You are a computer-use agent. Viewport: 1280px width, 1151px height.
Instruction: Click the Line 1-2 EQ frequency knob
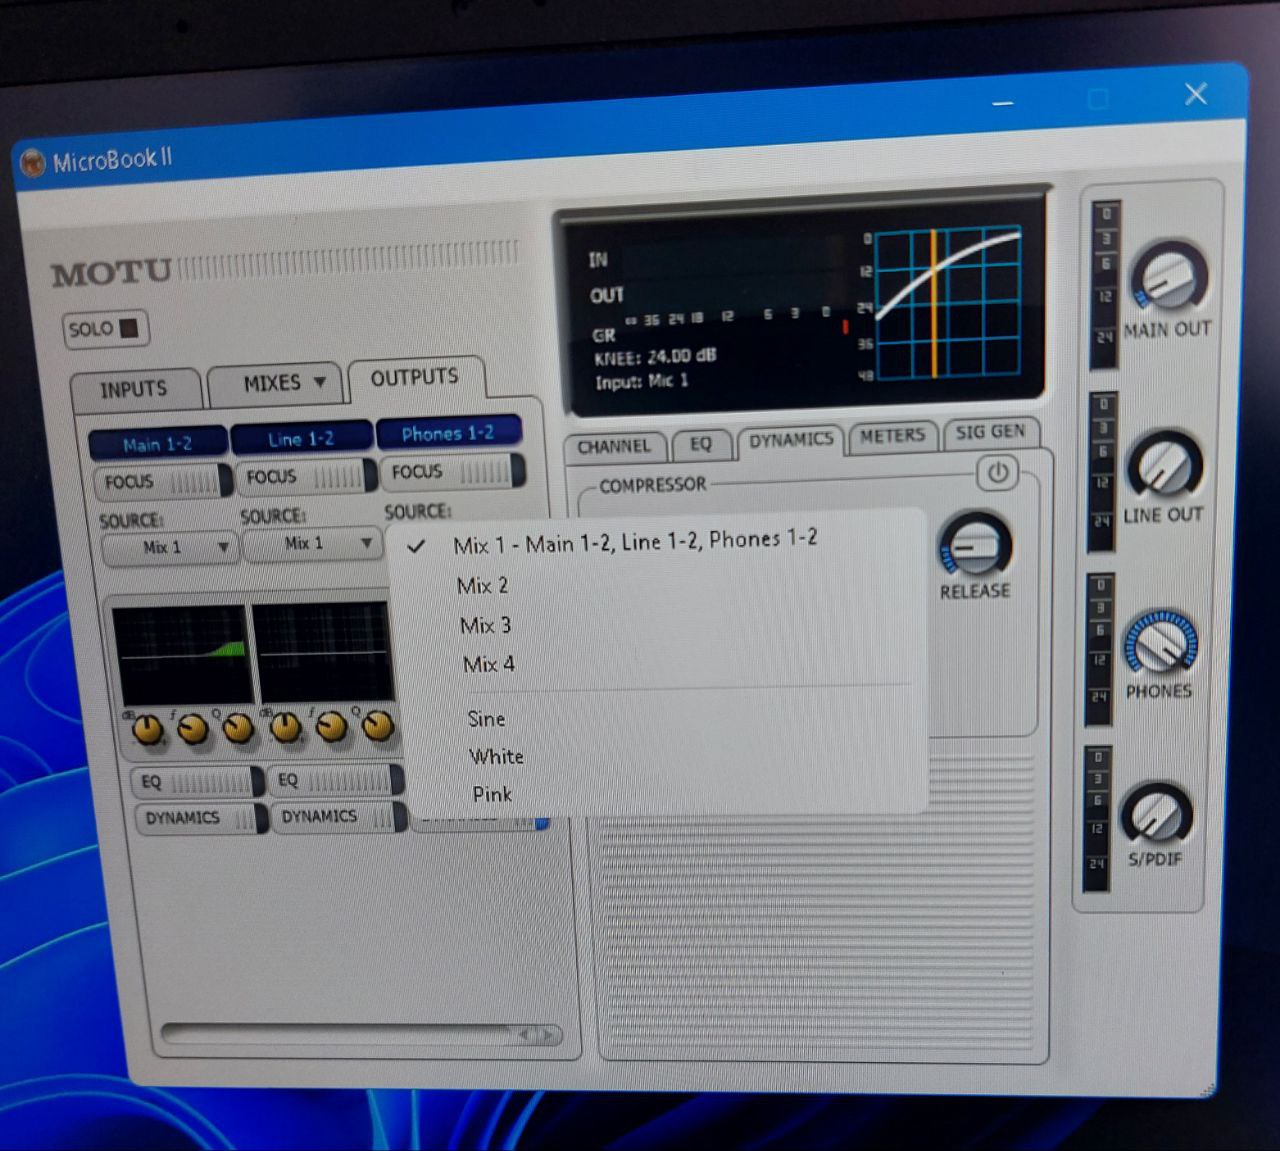pos(332,726)
